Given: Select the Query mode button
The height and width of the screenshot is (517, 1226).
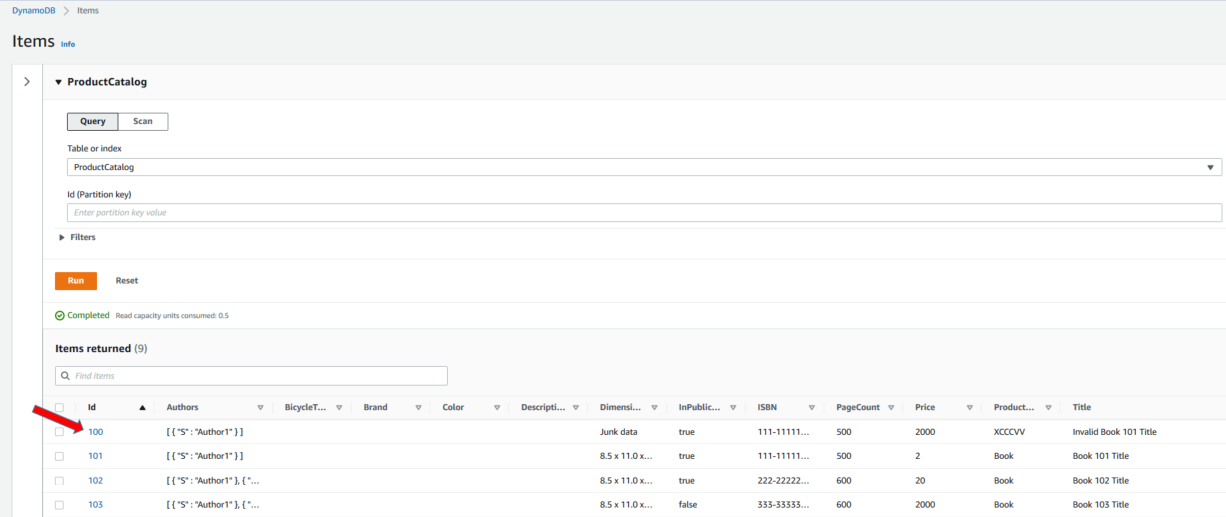Looking at the screenshot, I should coord(93,121).
